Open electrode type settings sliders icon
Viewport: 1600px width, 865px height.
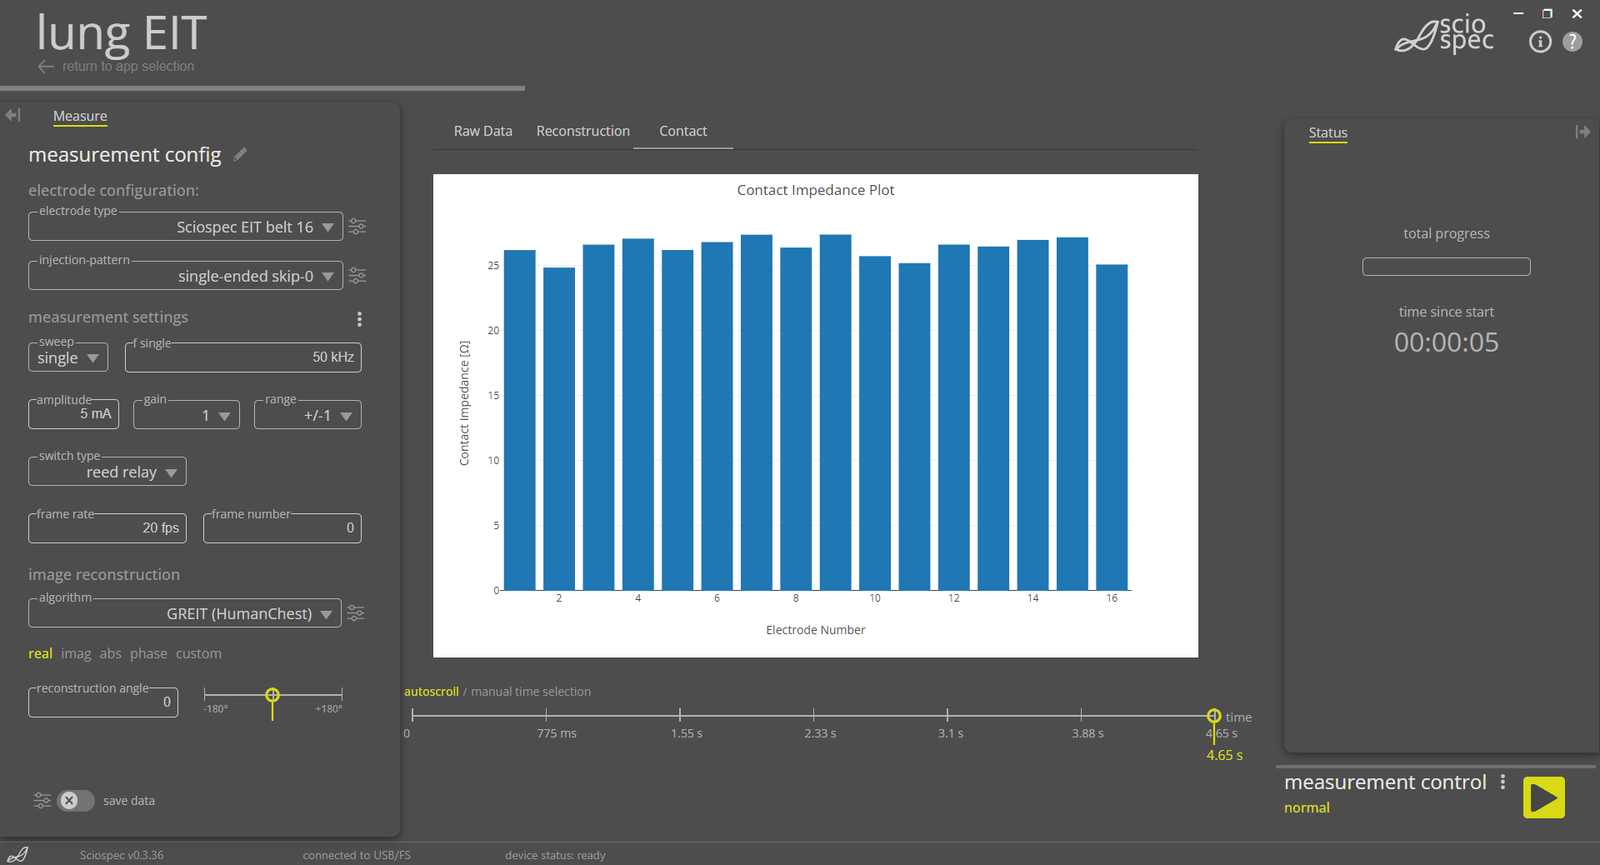tap(357, 227)
